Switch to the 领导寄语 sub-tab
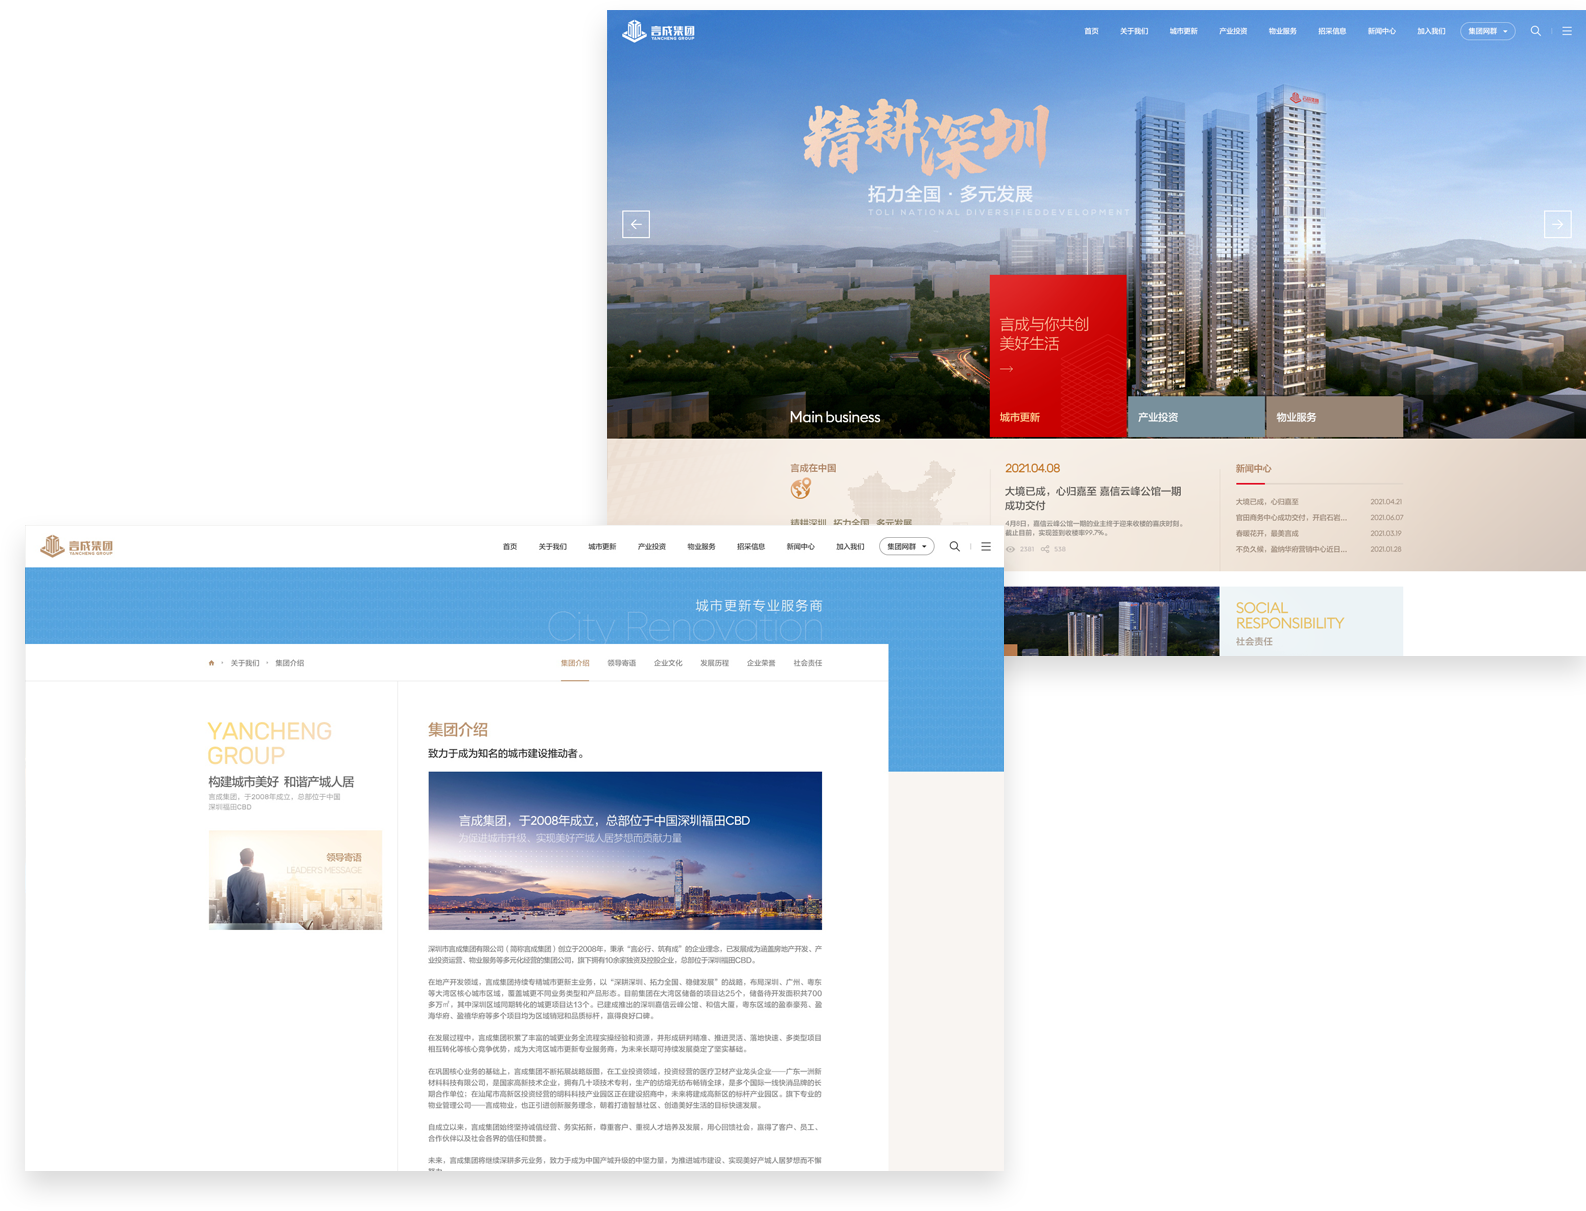1586x1211 pixels. (621, 663)
